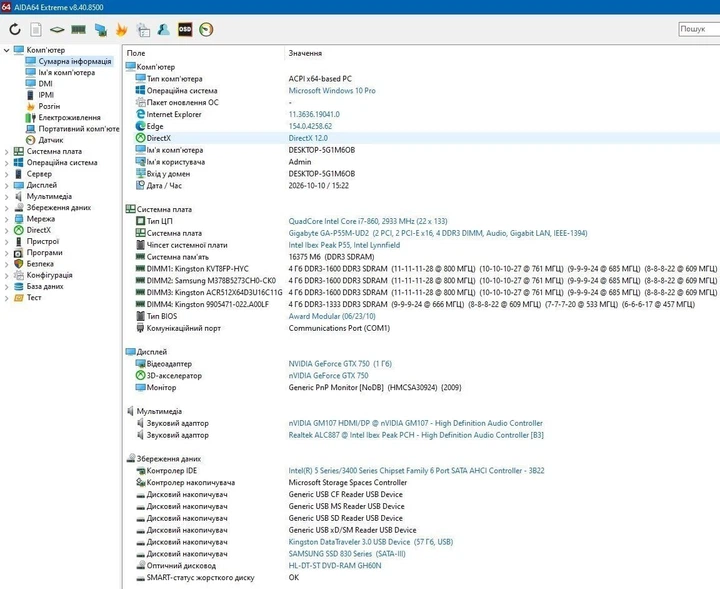Click the network computers toolbar icon
The height and width of the screenshot is (589, 720).
(x=101, y=30)
